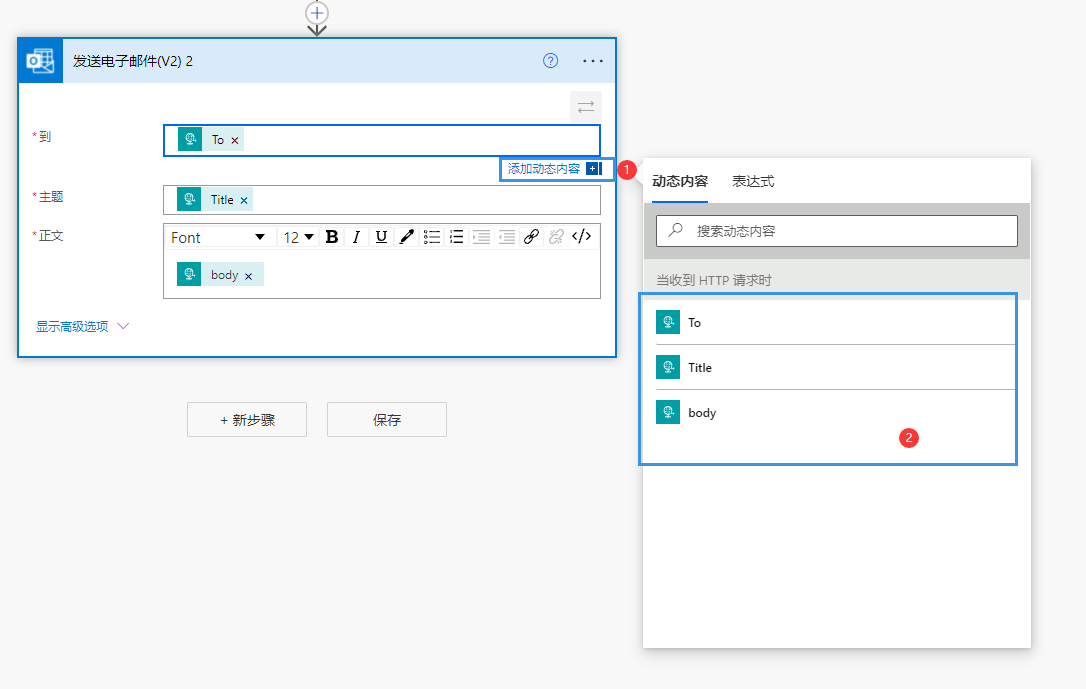Click the recipient input field
The image size is (1086, 689).
click(x=382, y=141)
